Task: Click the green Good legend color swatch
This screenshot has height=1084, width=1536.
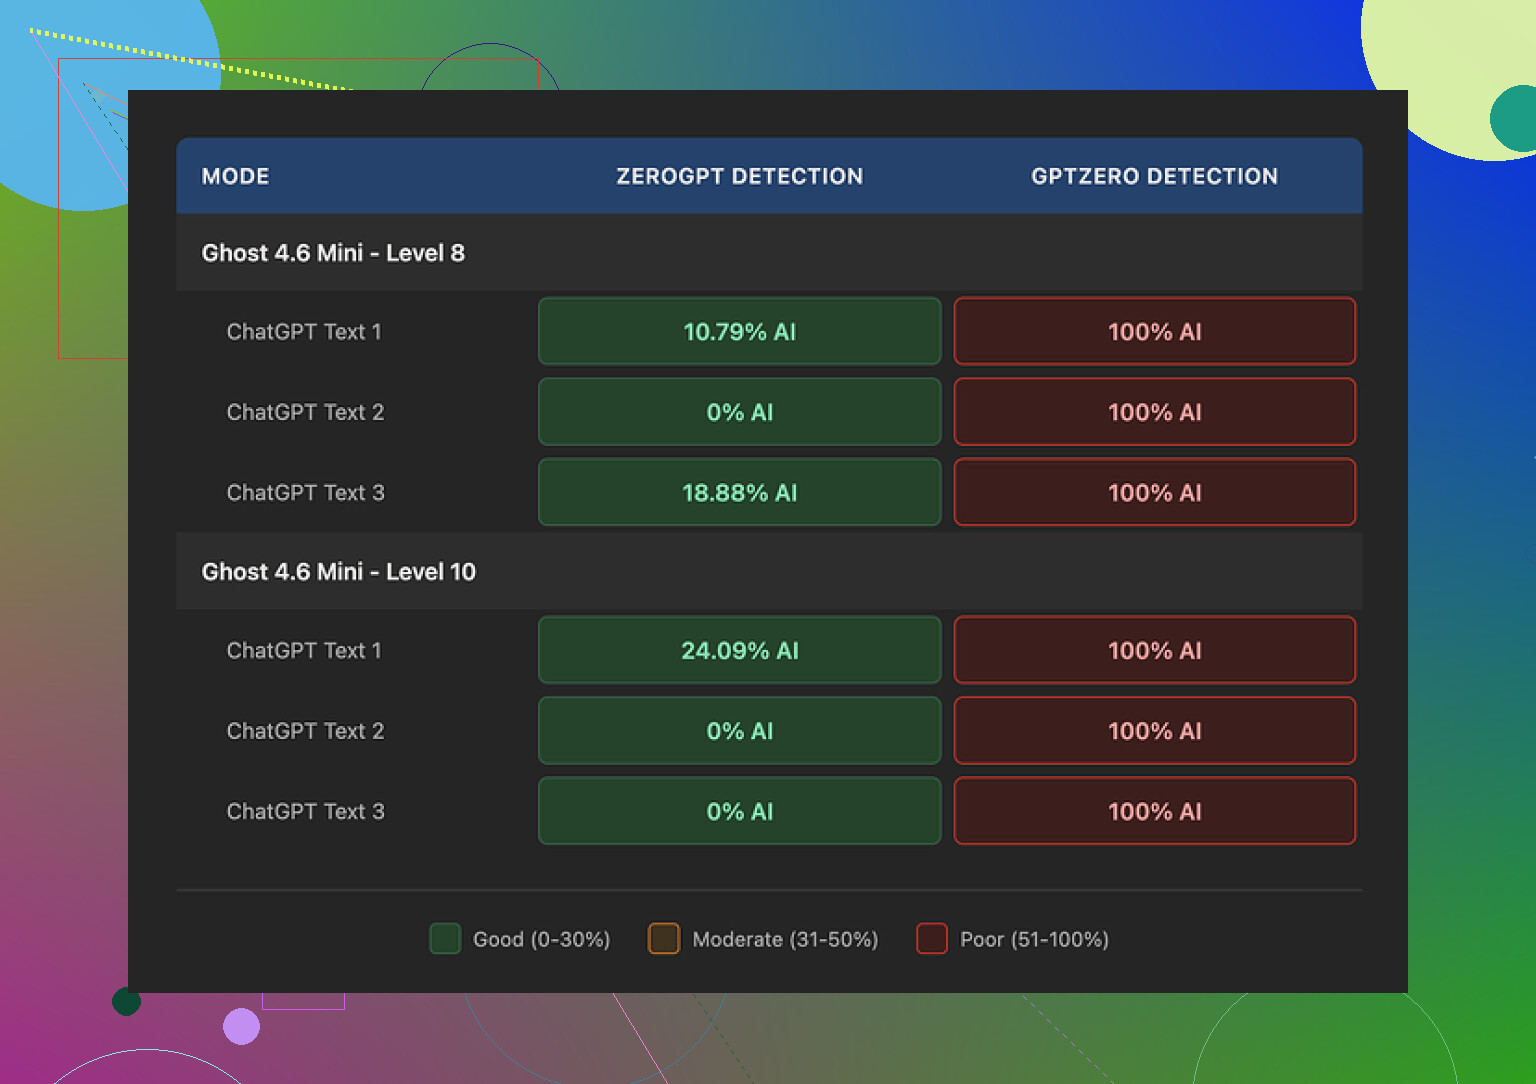Action: click(445, 939)
